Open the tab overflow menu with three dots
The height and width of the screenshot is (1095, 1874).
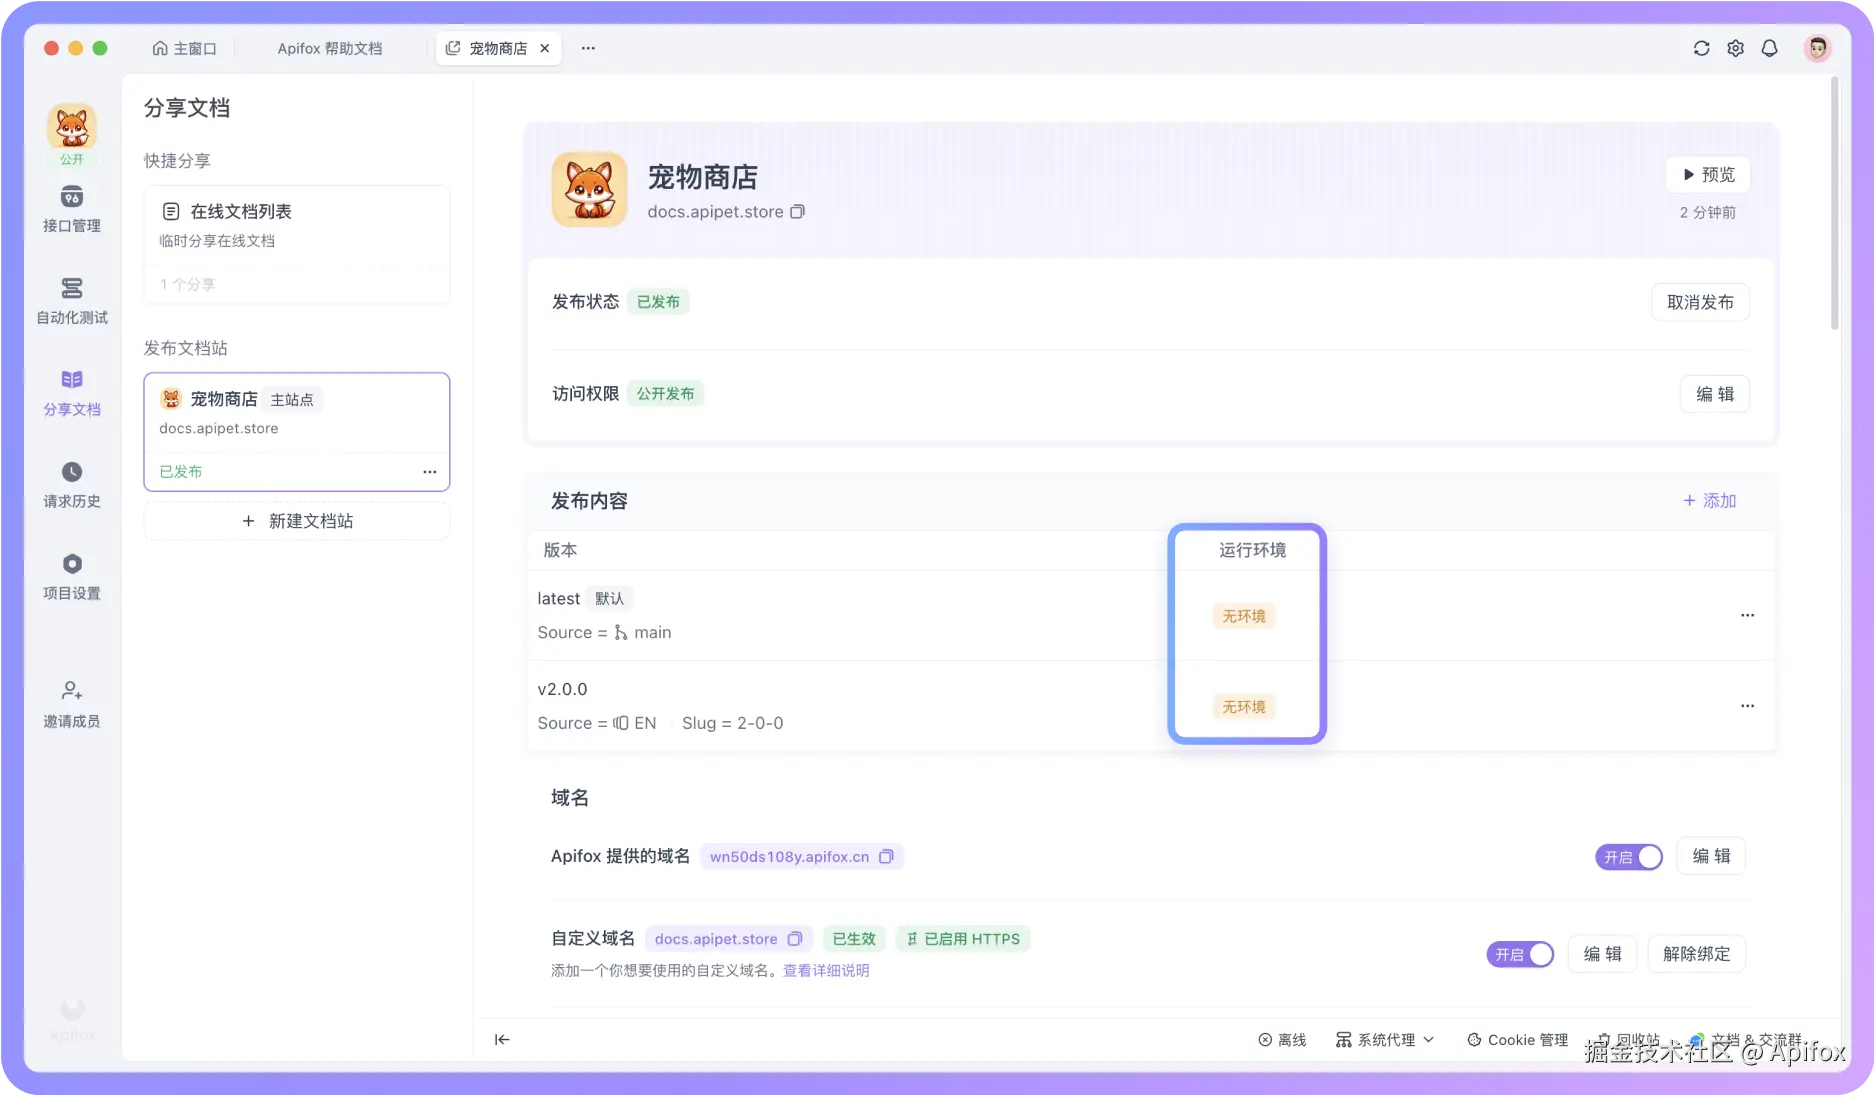(588, 48)
